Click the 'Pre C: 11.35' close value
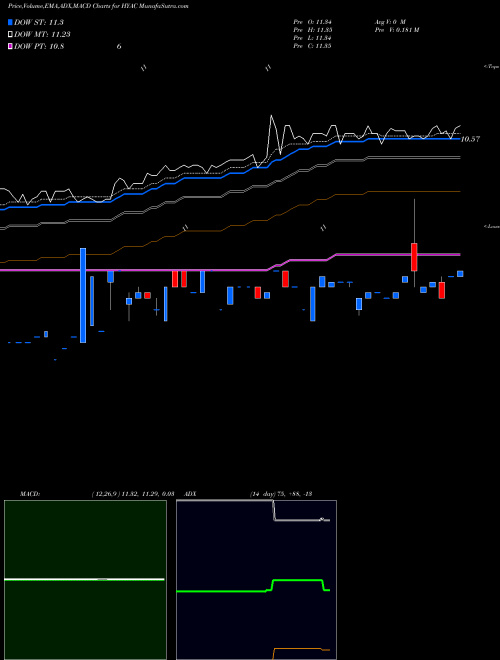Screen dimensions: 500x660 click(312, 46)
